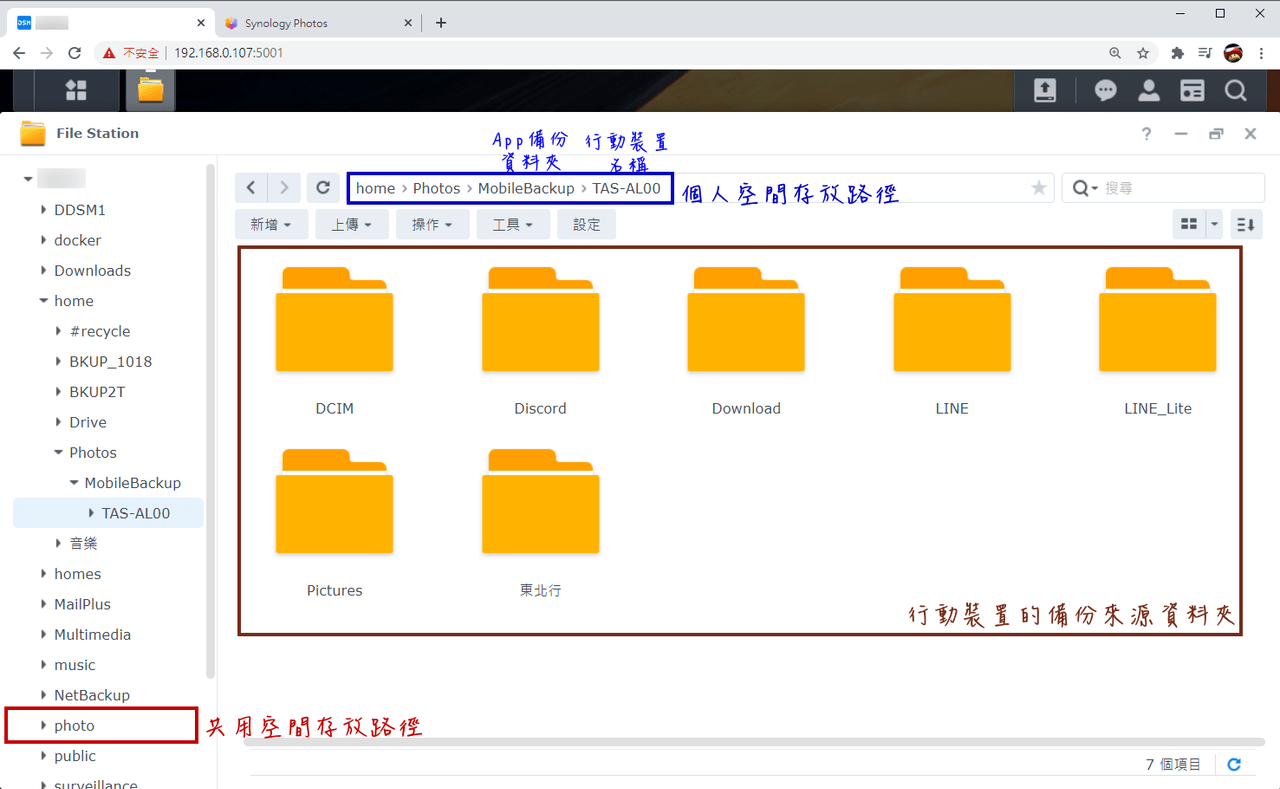This screenshot has width=1280, height=789.
Task: Click TAS-AL00 in the path breadcrumb
Action: 626,188
